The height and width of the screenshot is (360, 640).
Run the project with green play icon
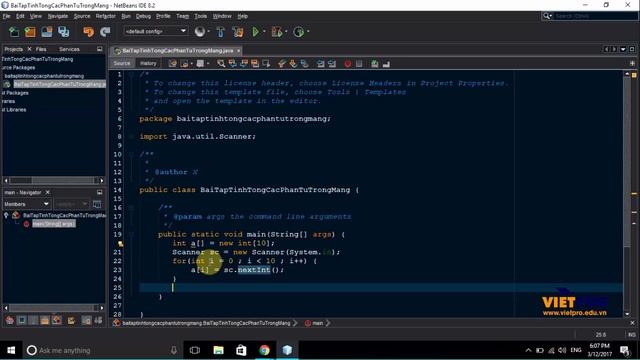[256, 31]
